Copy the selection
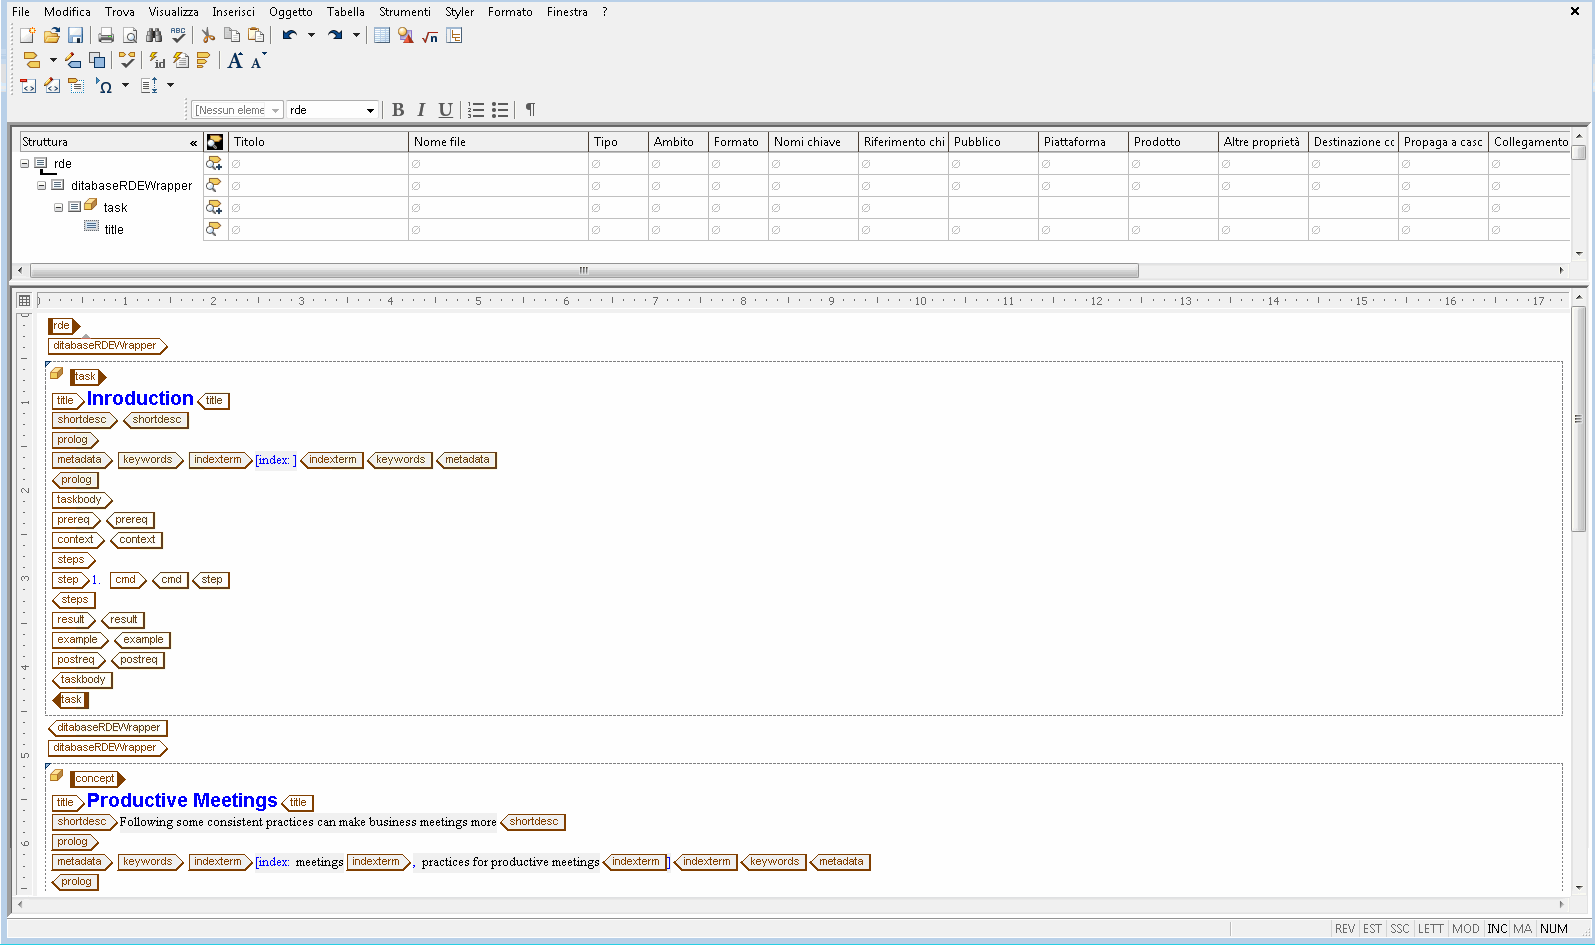The height and width of the screenshot is (945, 1595). (x=232, y=35)
